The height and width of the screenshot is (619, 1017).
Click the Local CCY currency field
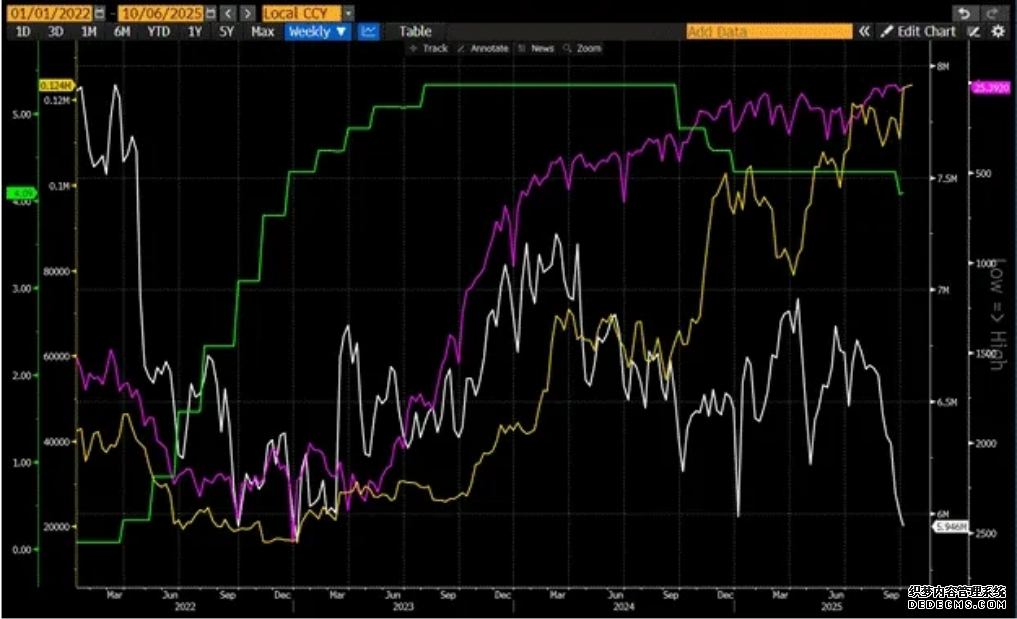[x=302, y=13]
